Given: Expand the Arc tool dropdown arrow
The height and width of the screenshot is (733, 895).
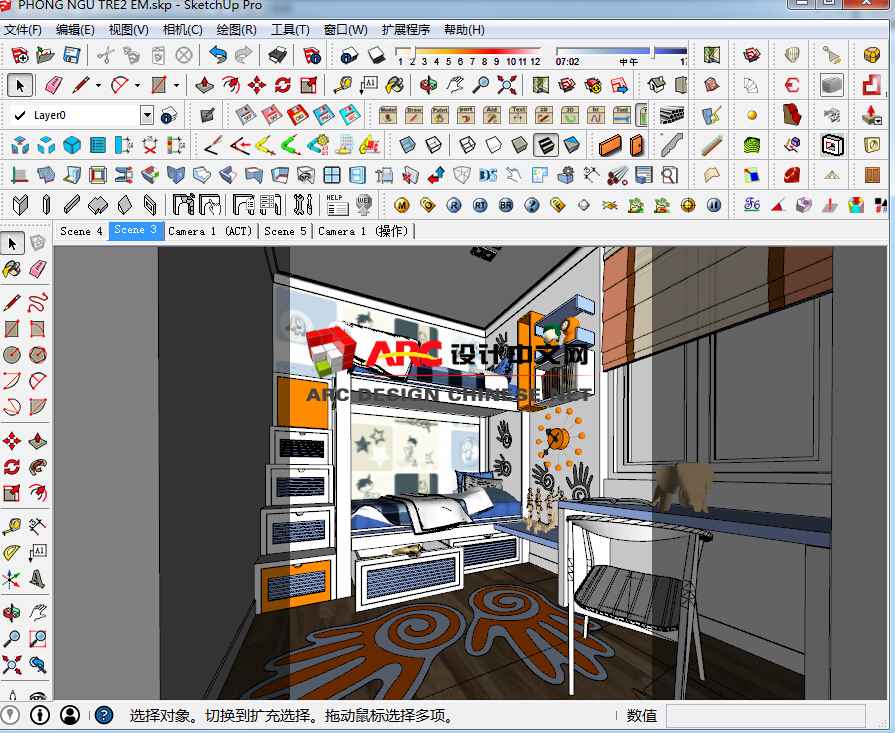Looking at the screenshot, I should [x=138, y=86].
